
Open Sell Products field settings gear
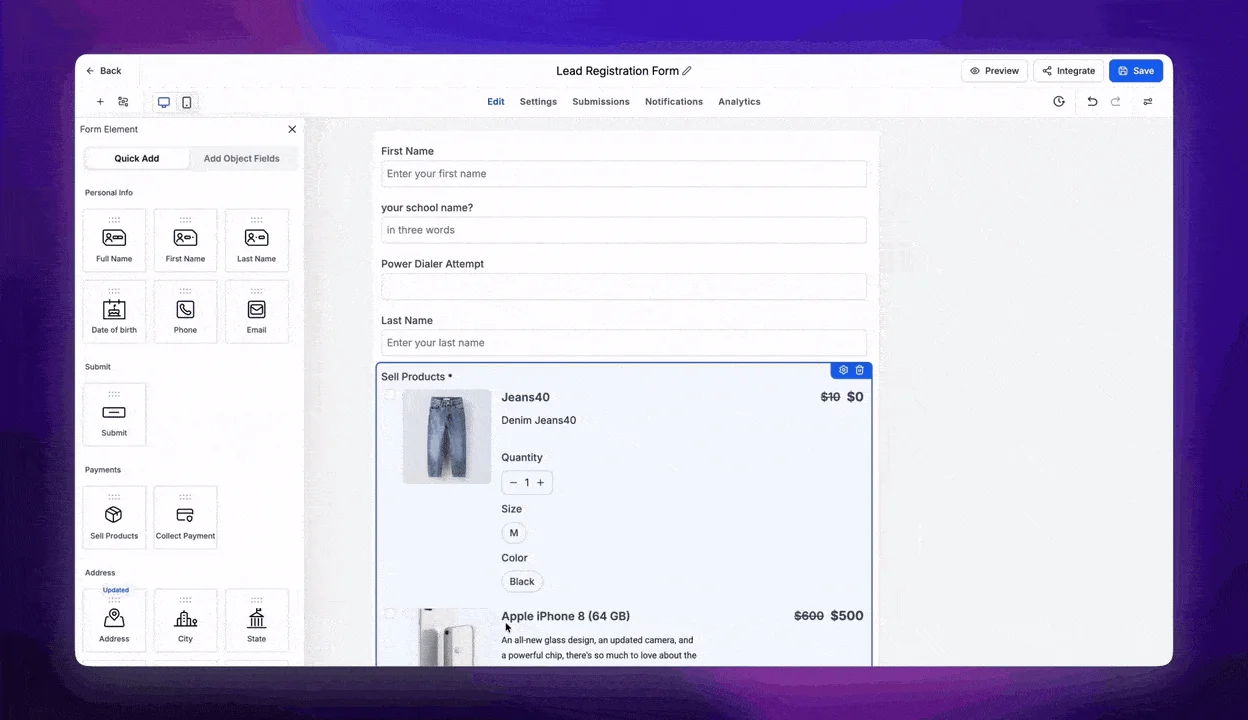(843, 370)
